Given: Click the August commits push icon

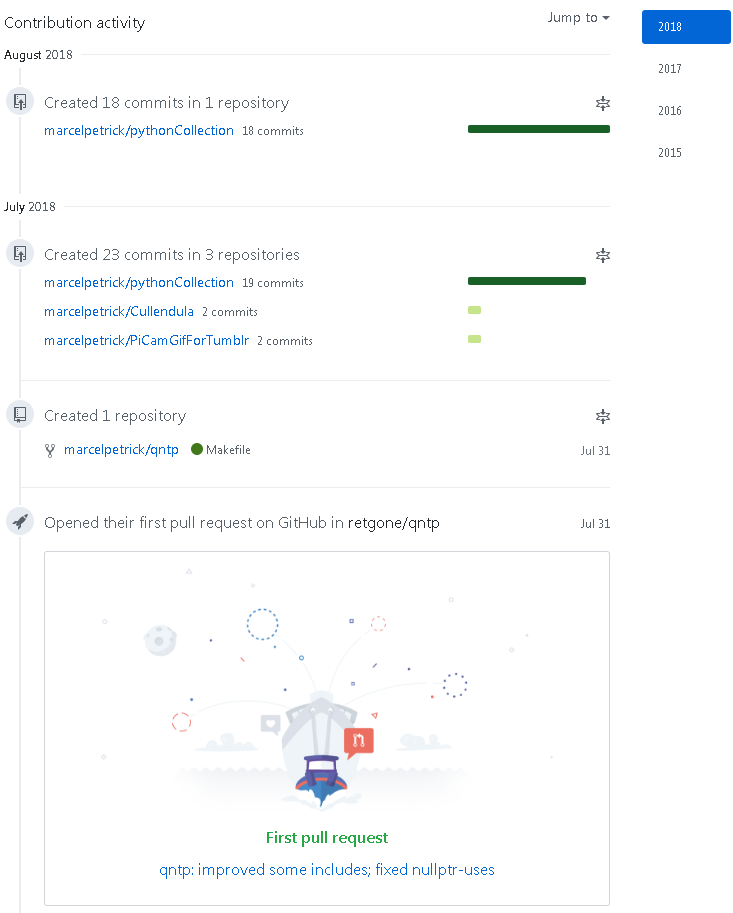Looking at the screenshot, I should 20,102.
